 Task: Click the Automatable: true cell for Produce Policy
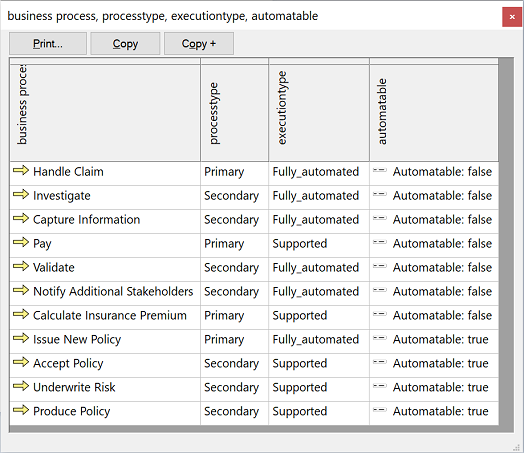coord(434,411)
